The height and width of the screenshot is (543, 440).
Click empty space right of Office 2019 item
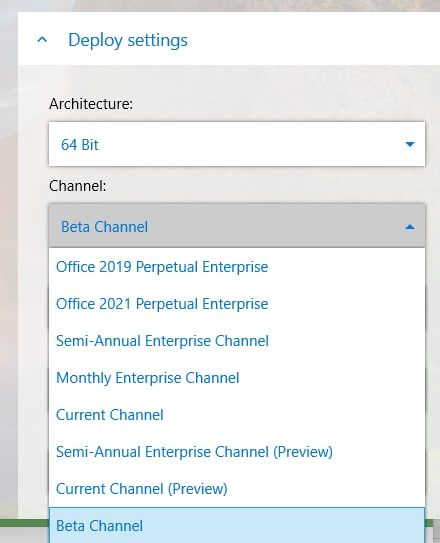point(346,267)
